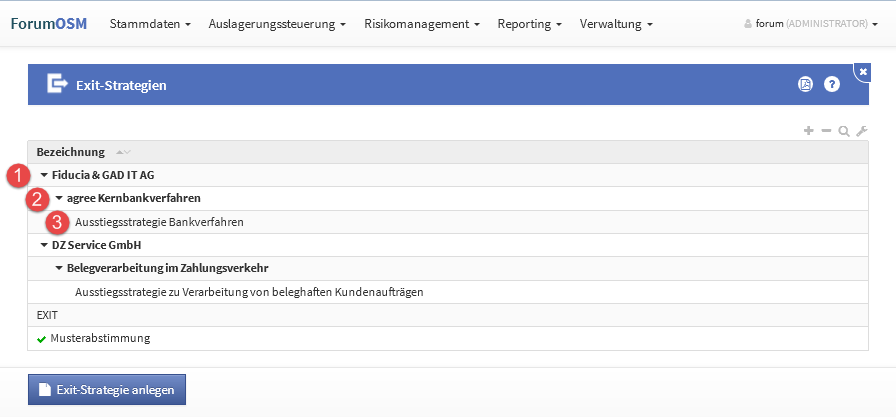Click the Exit-Strategien header icon
This screenshot has height=417, width=896.
(x=57, y=85)
